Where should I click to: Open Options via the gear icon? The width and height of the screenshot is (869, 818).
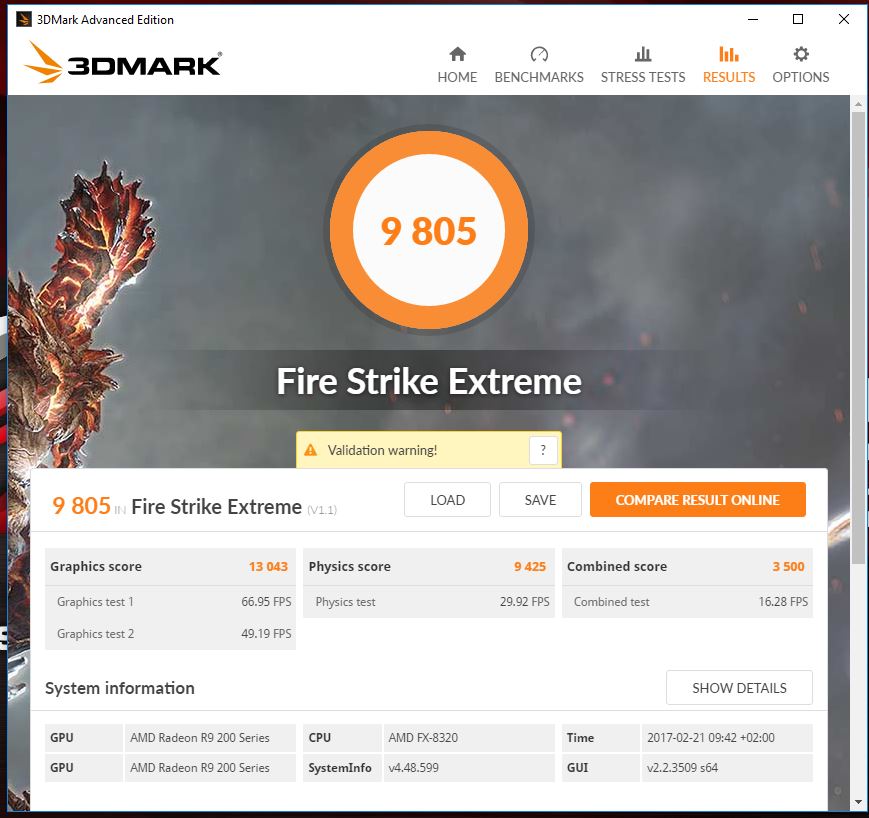coord(801,54)
